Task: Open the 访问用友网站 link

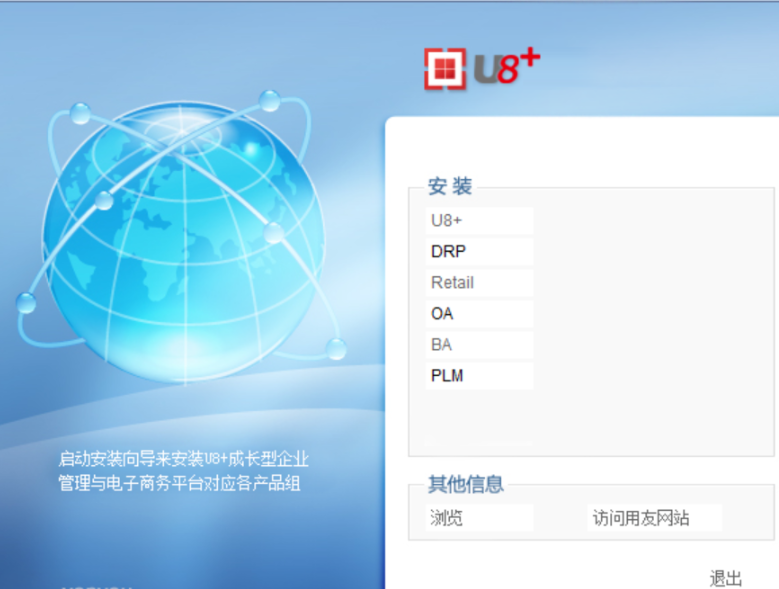Action: (654, 518)
